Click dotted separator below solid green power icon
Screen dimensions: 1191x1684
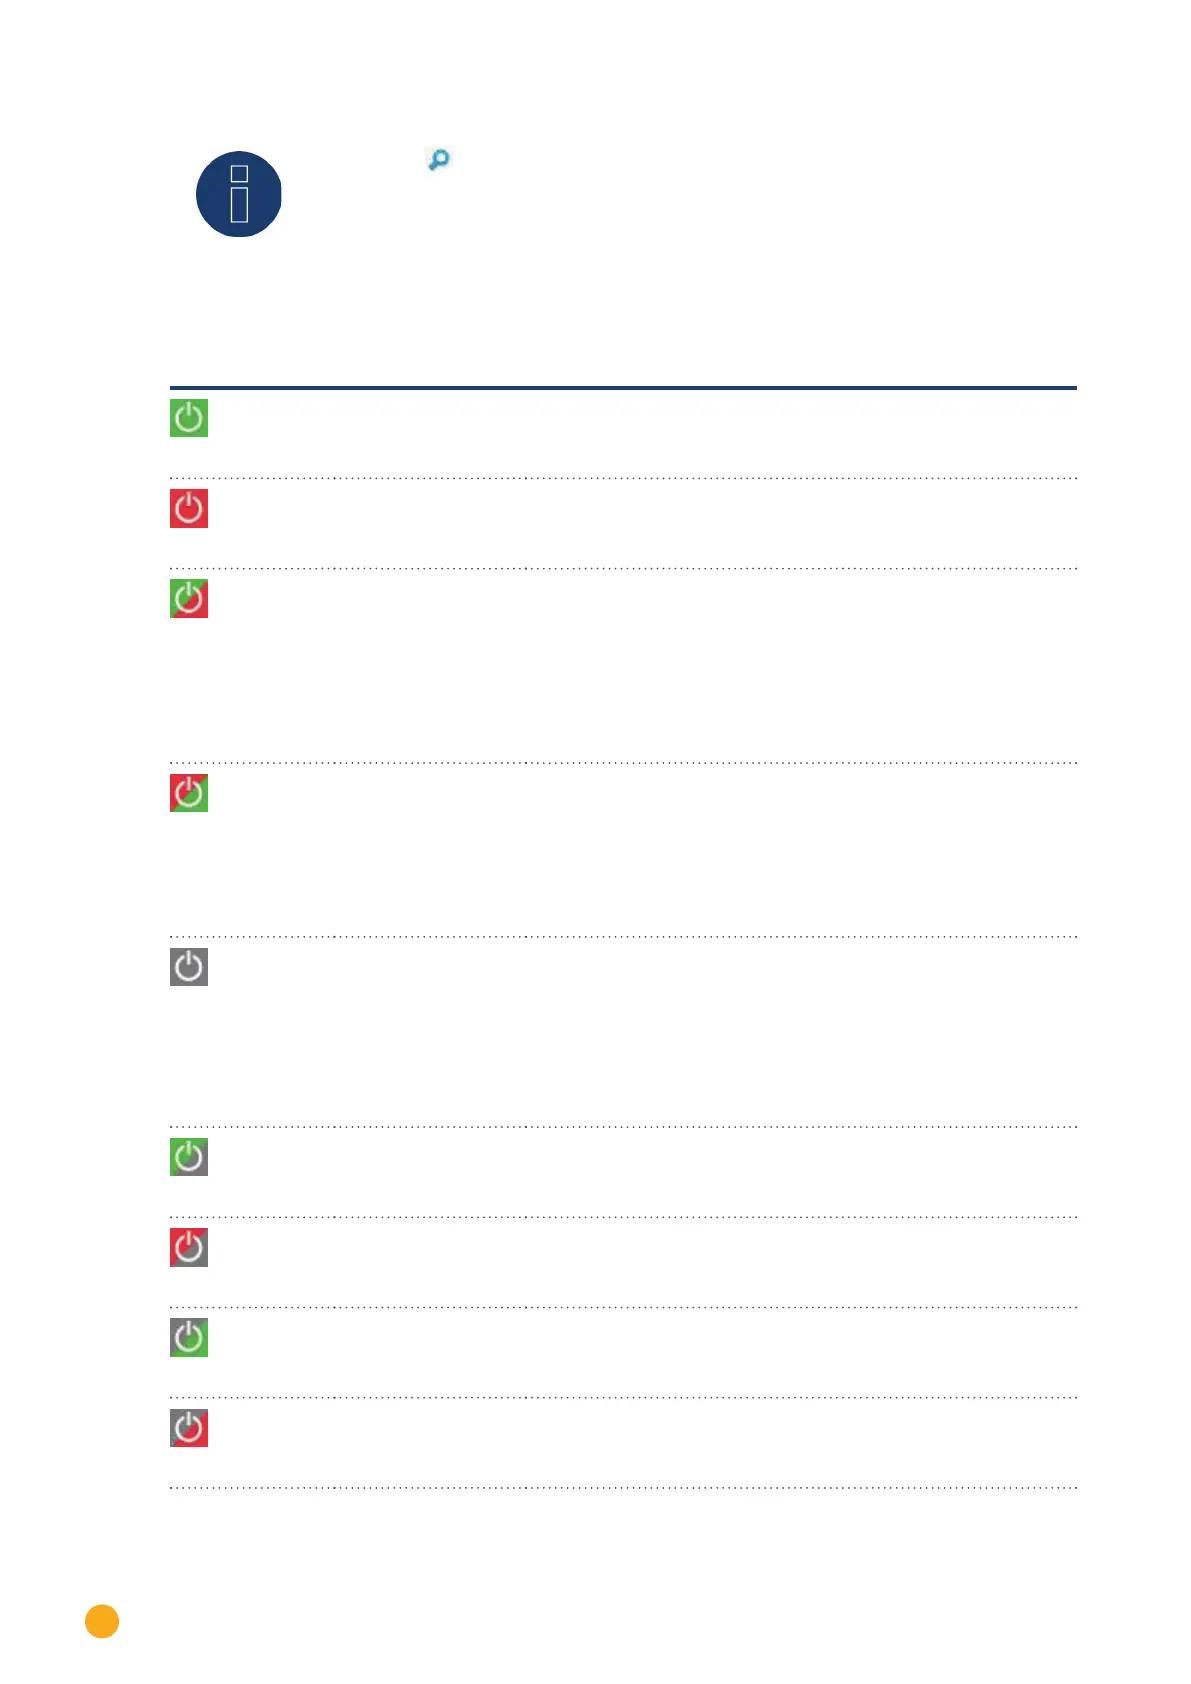pyautogui.click(x=623, y=478)
